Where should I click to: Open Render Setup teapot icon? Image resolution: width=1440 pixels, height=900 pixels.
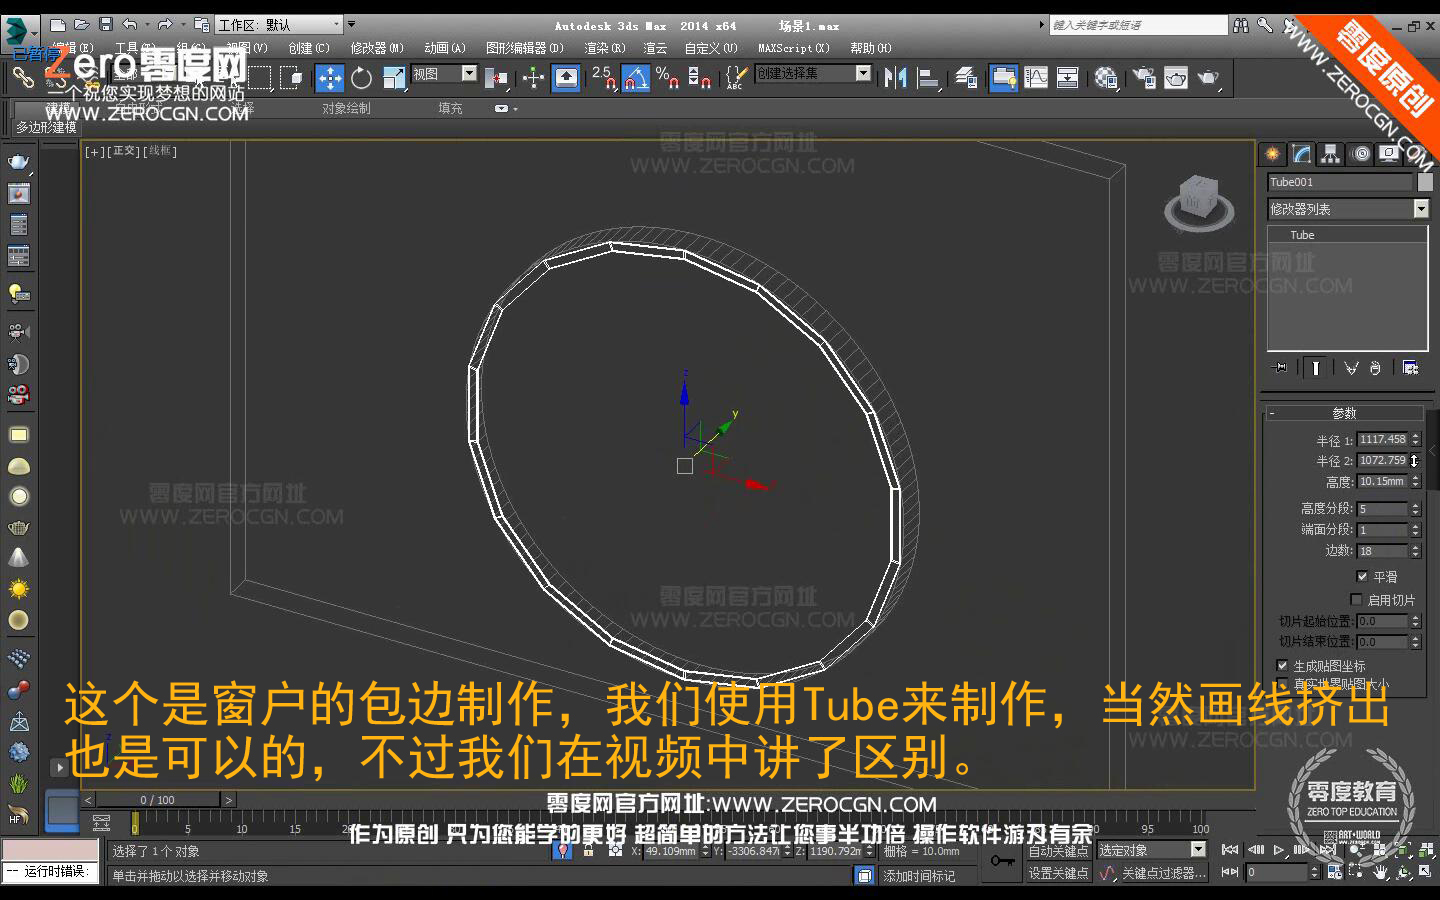tap(1143, 77)
